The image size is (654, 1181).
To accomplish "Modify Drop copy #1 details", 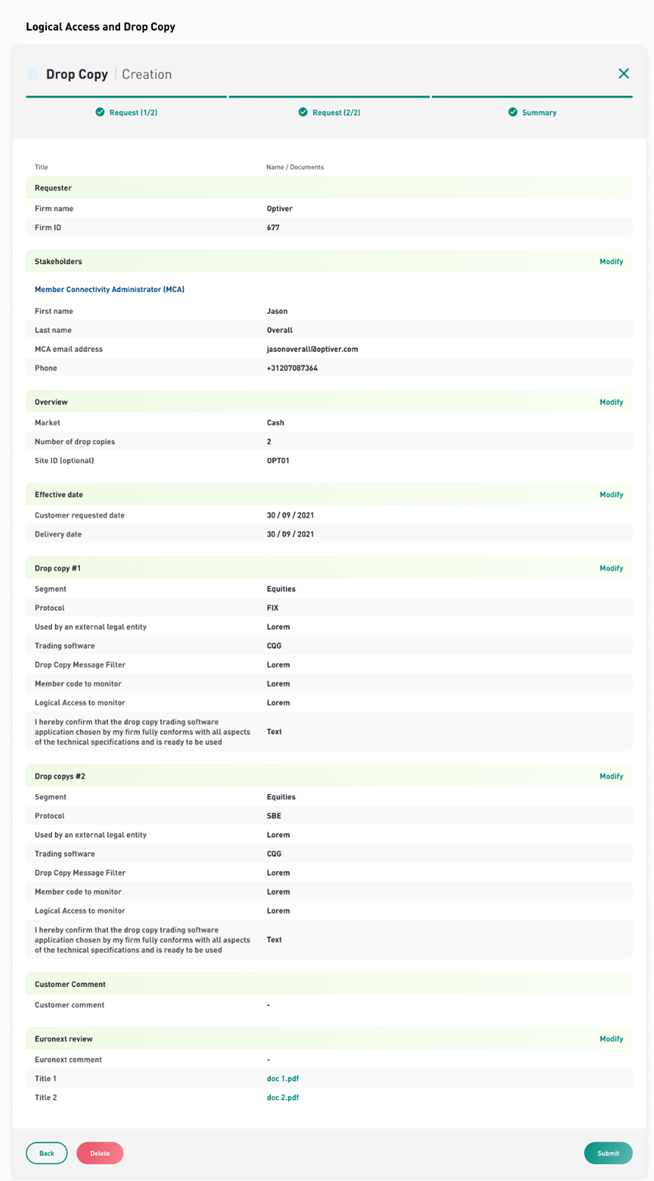I will [x=611, y=569].
